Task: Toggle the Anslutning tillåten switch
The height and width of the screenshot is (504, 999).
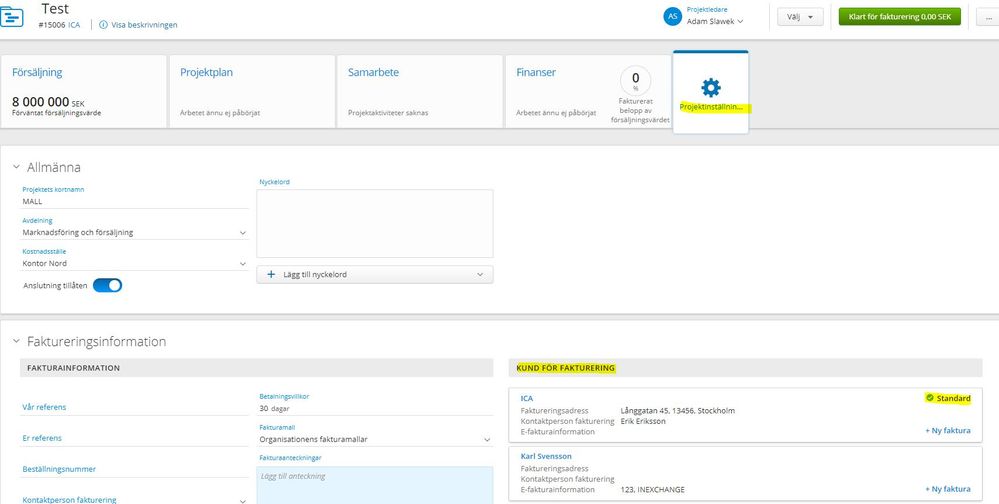Action: click(107, 285)
